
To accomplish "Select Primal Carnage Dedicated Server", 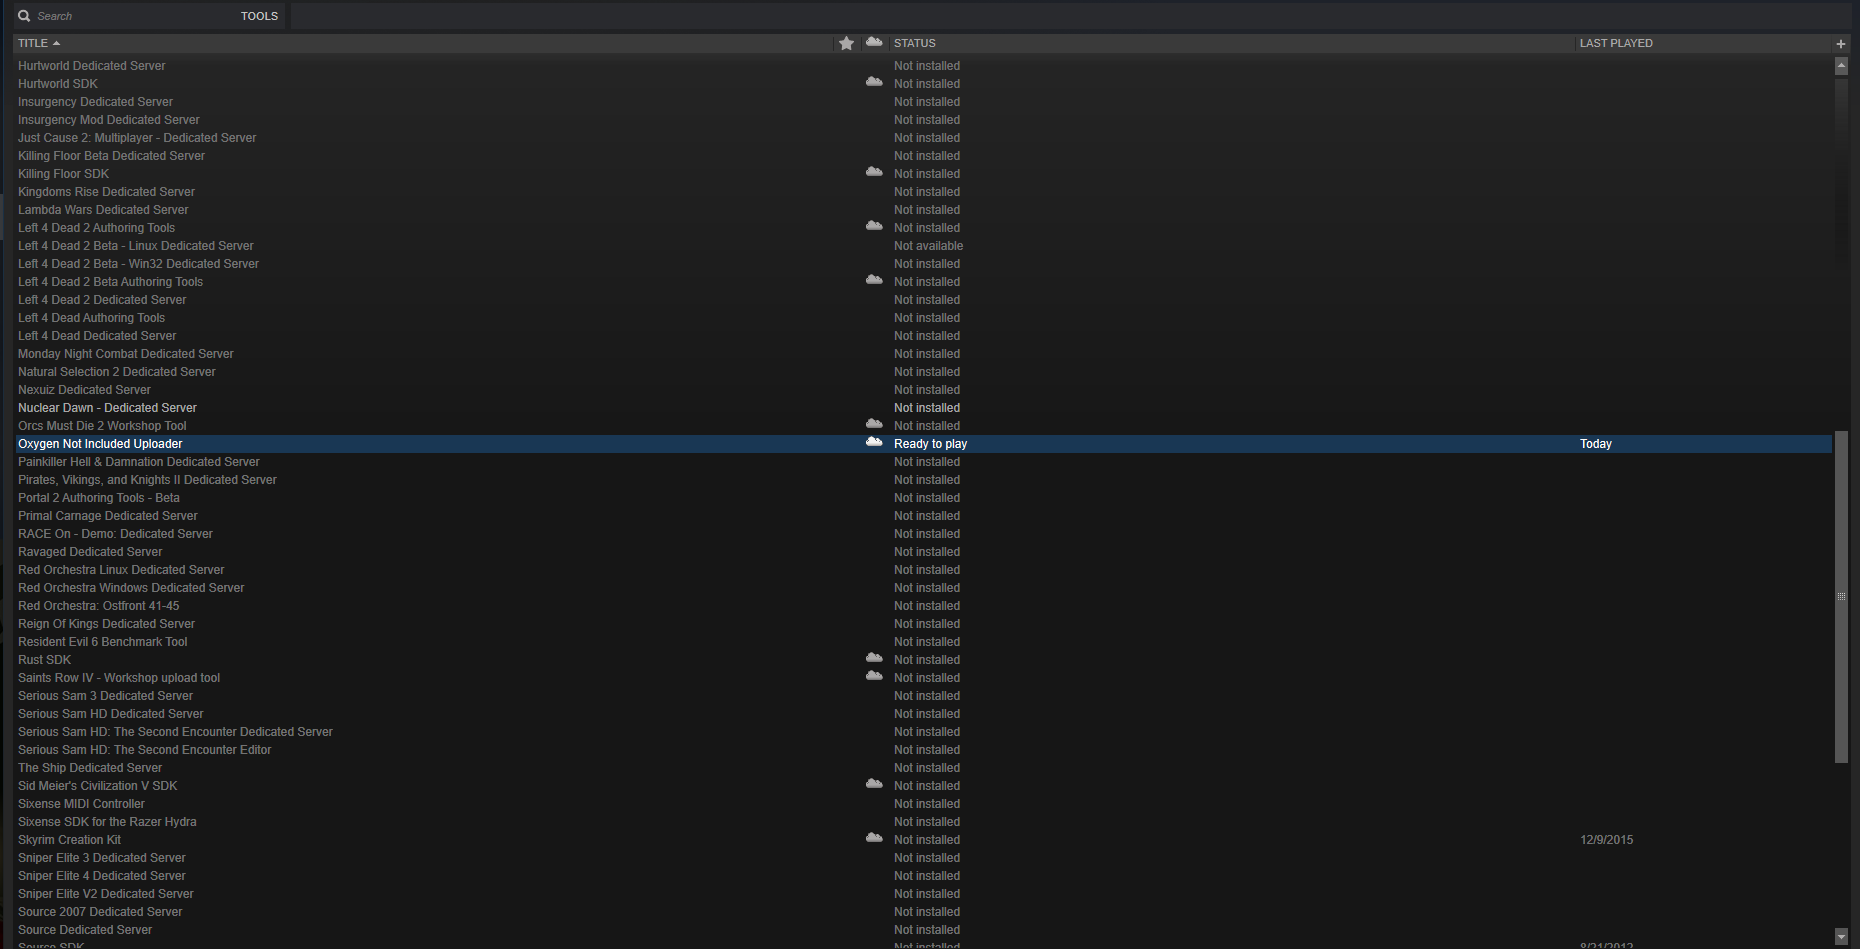I will tap(108, 516).
